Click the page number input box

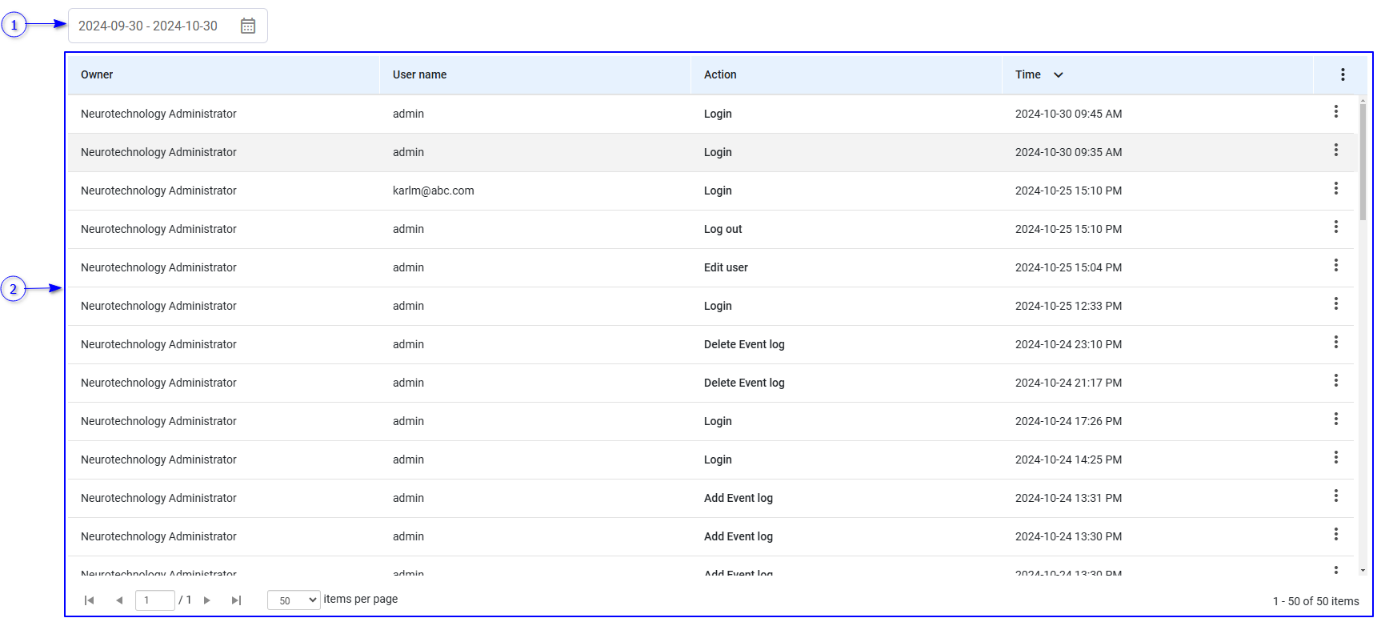click(154, 600)
